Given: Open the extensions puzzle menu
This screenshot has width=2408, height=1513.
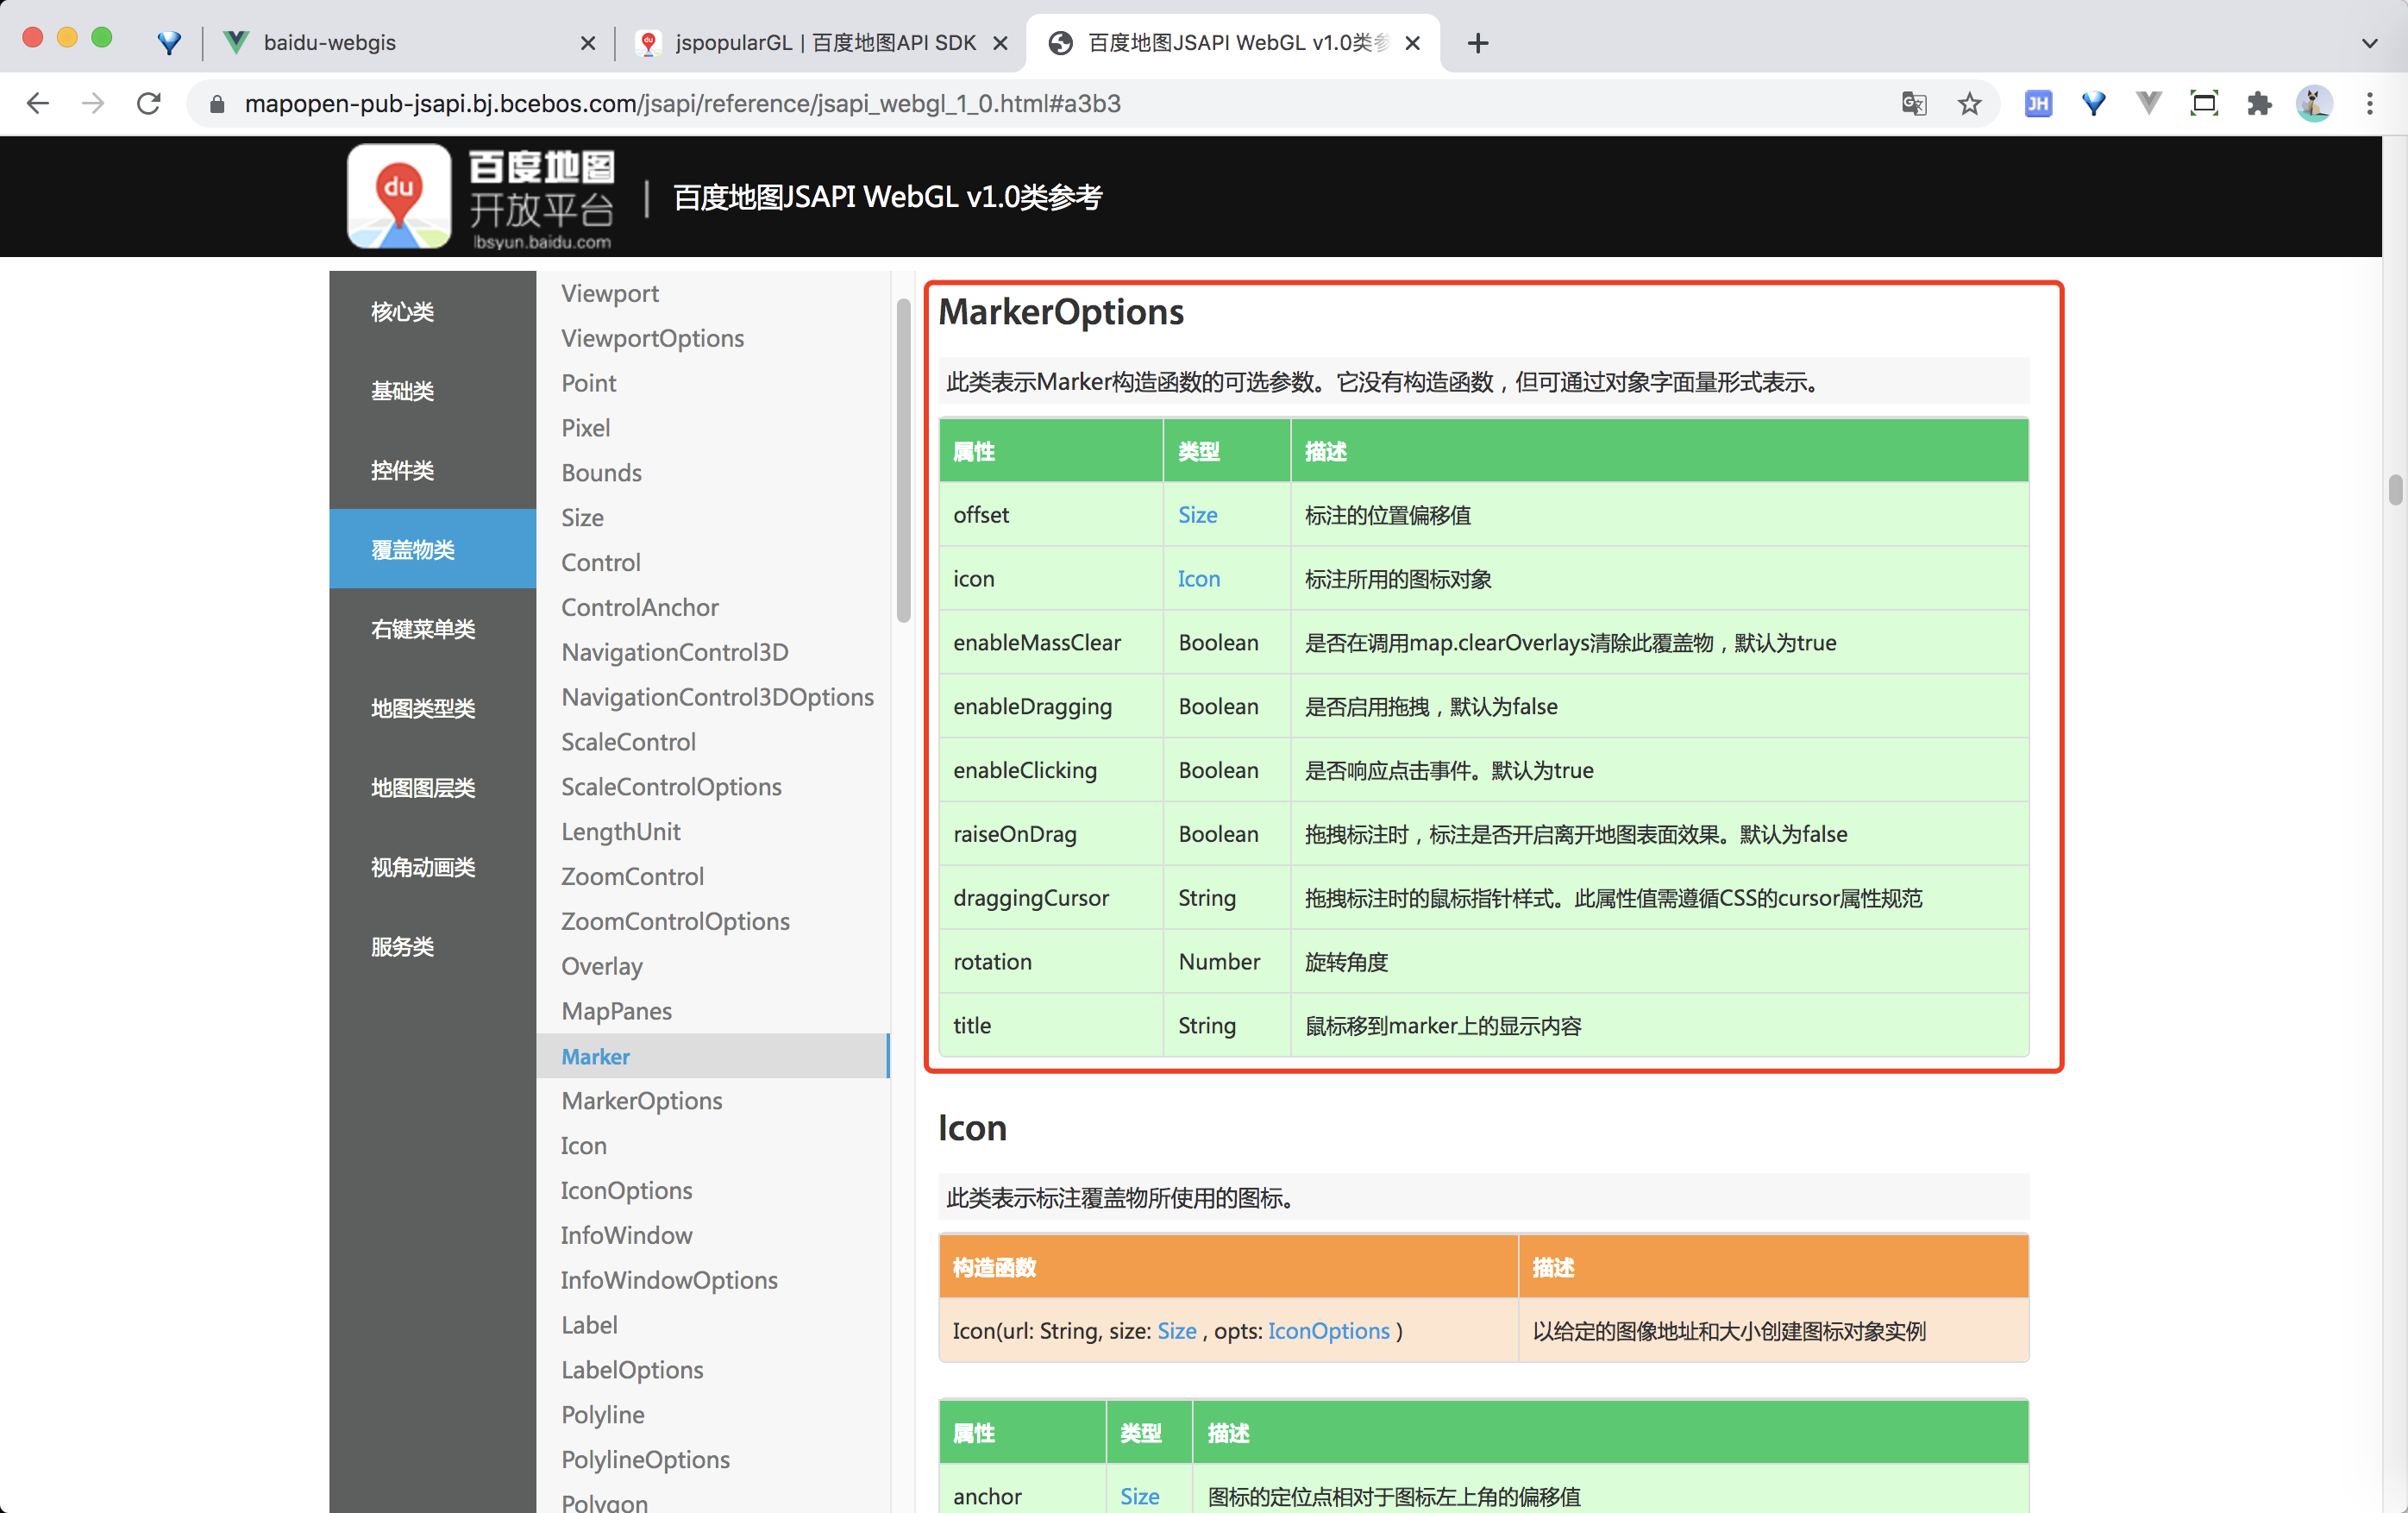Looking at the screenshot, I should click(x=2259, y=103).
